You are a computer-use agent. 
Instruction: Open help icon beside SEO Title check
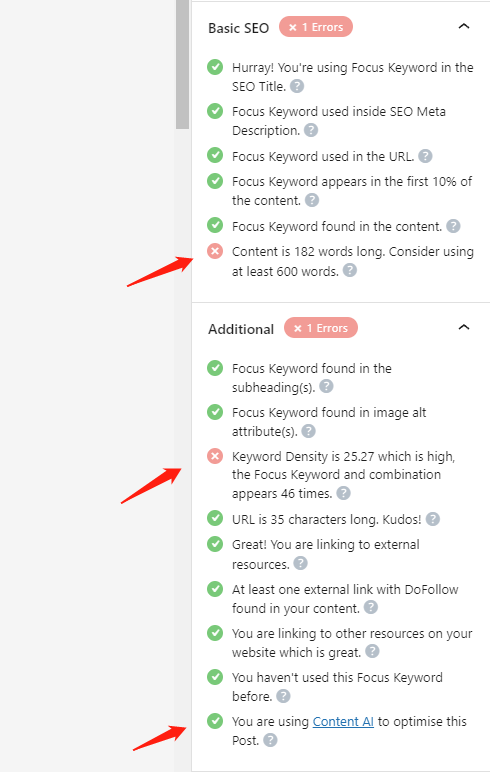click(x=296, y=86)
